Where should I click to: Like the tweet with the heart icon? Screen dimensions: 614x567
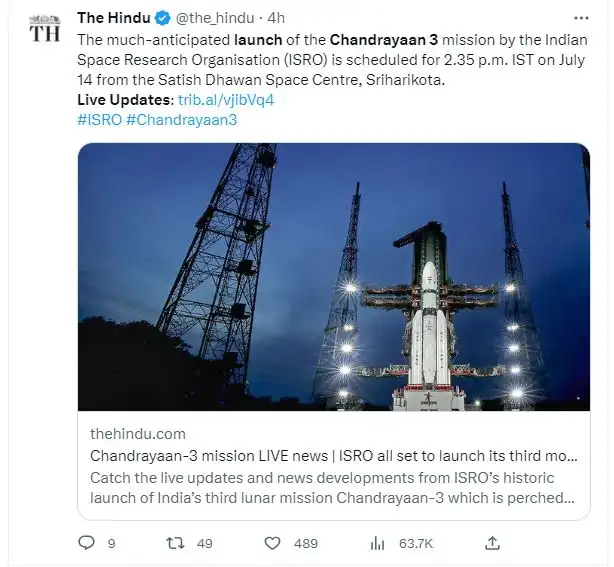pyautogui.click(x=272, y=543)
